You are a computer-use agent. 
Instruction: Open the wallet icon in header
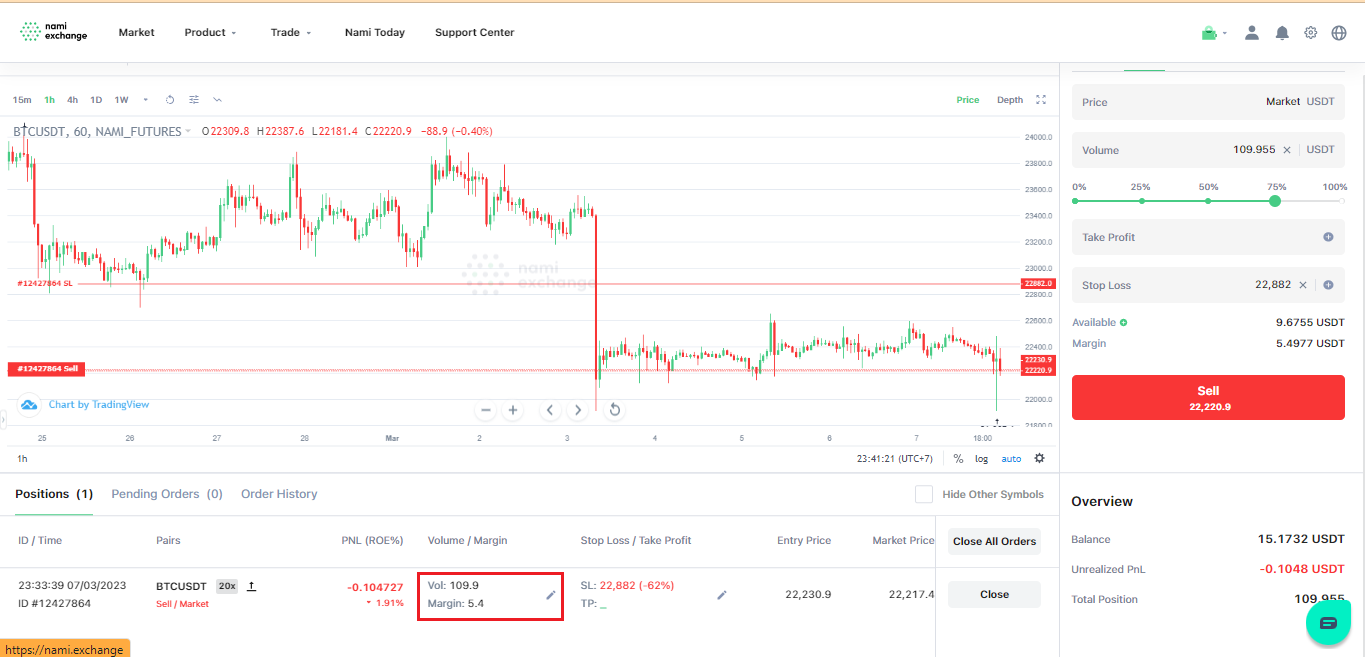pos(1210,33)
